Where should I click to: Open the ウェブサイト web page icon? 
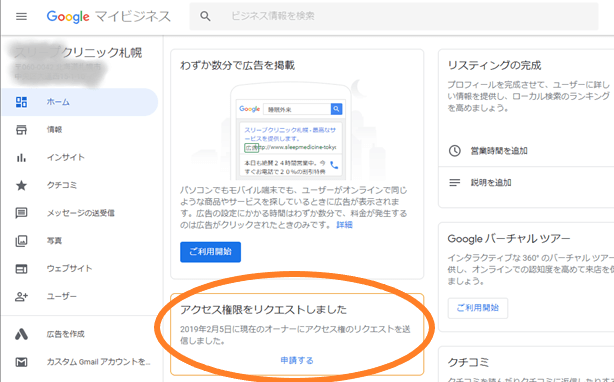21,269
